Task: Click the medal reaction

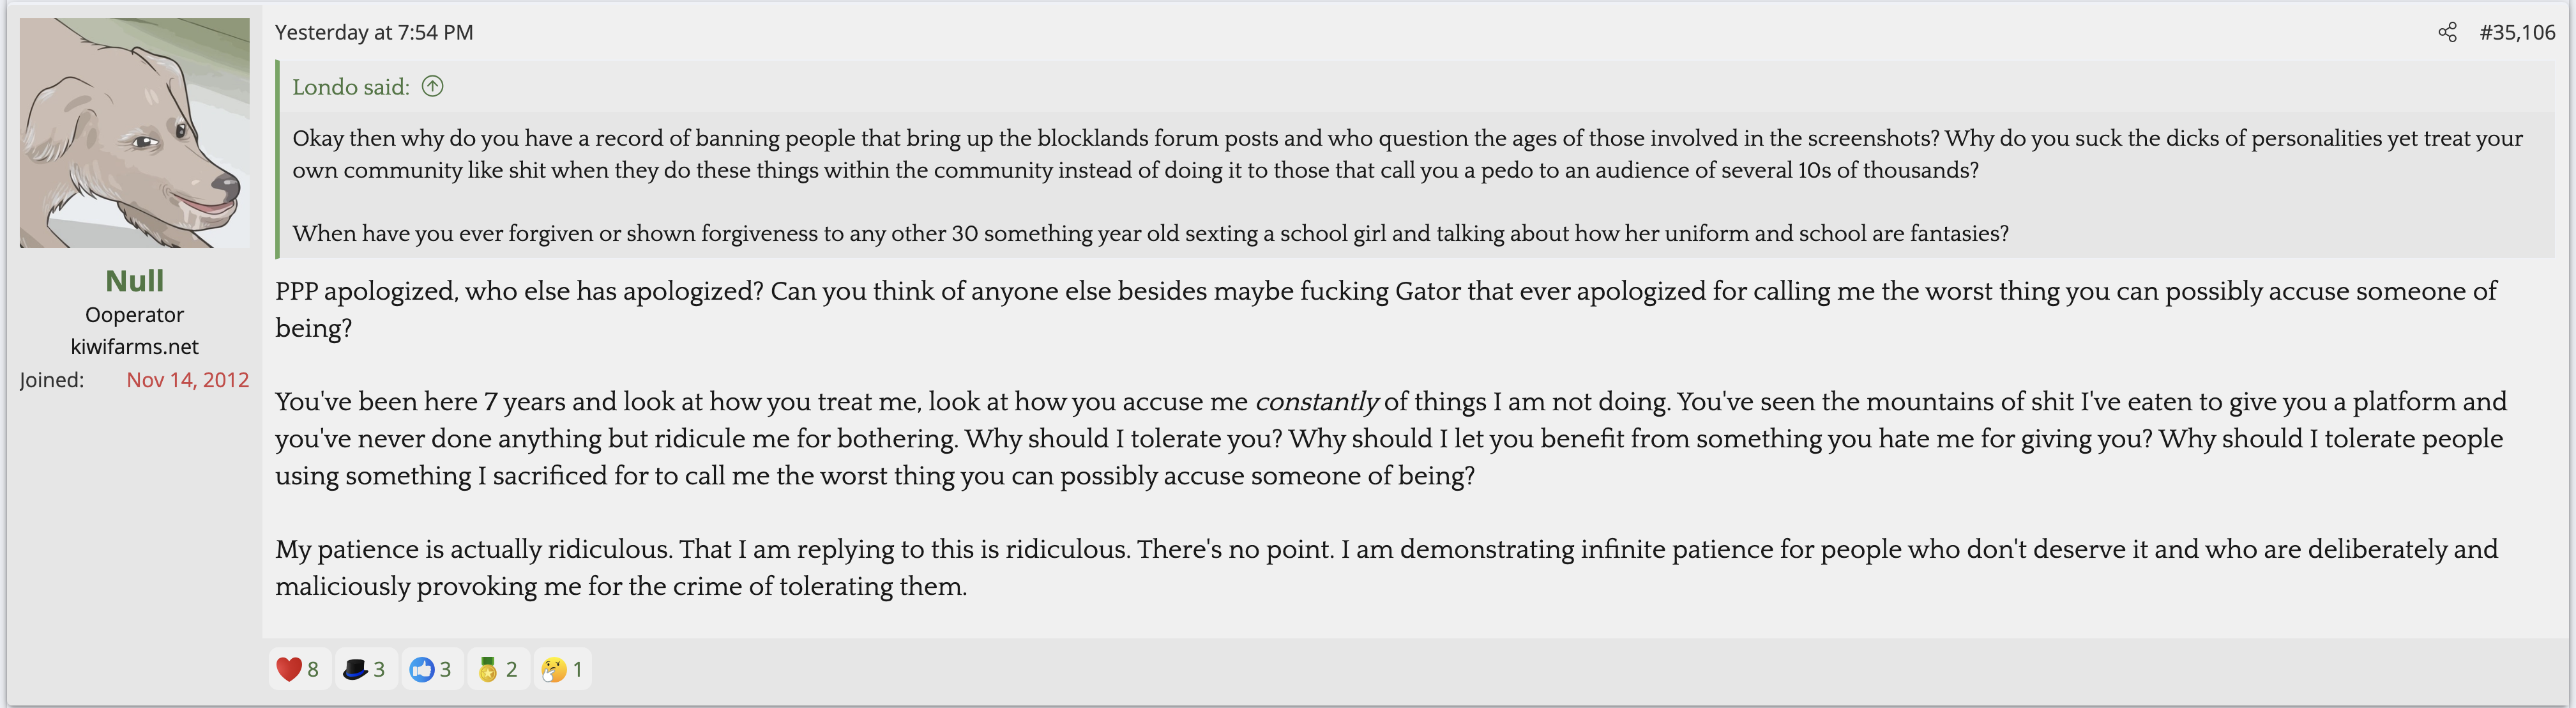Action: point(488,669)
